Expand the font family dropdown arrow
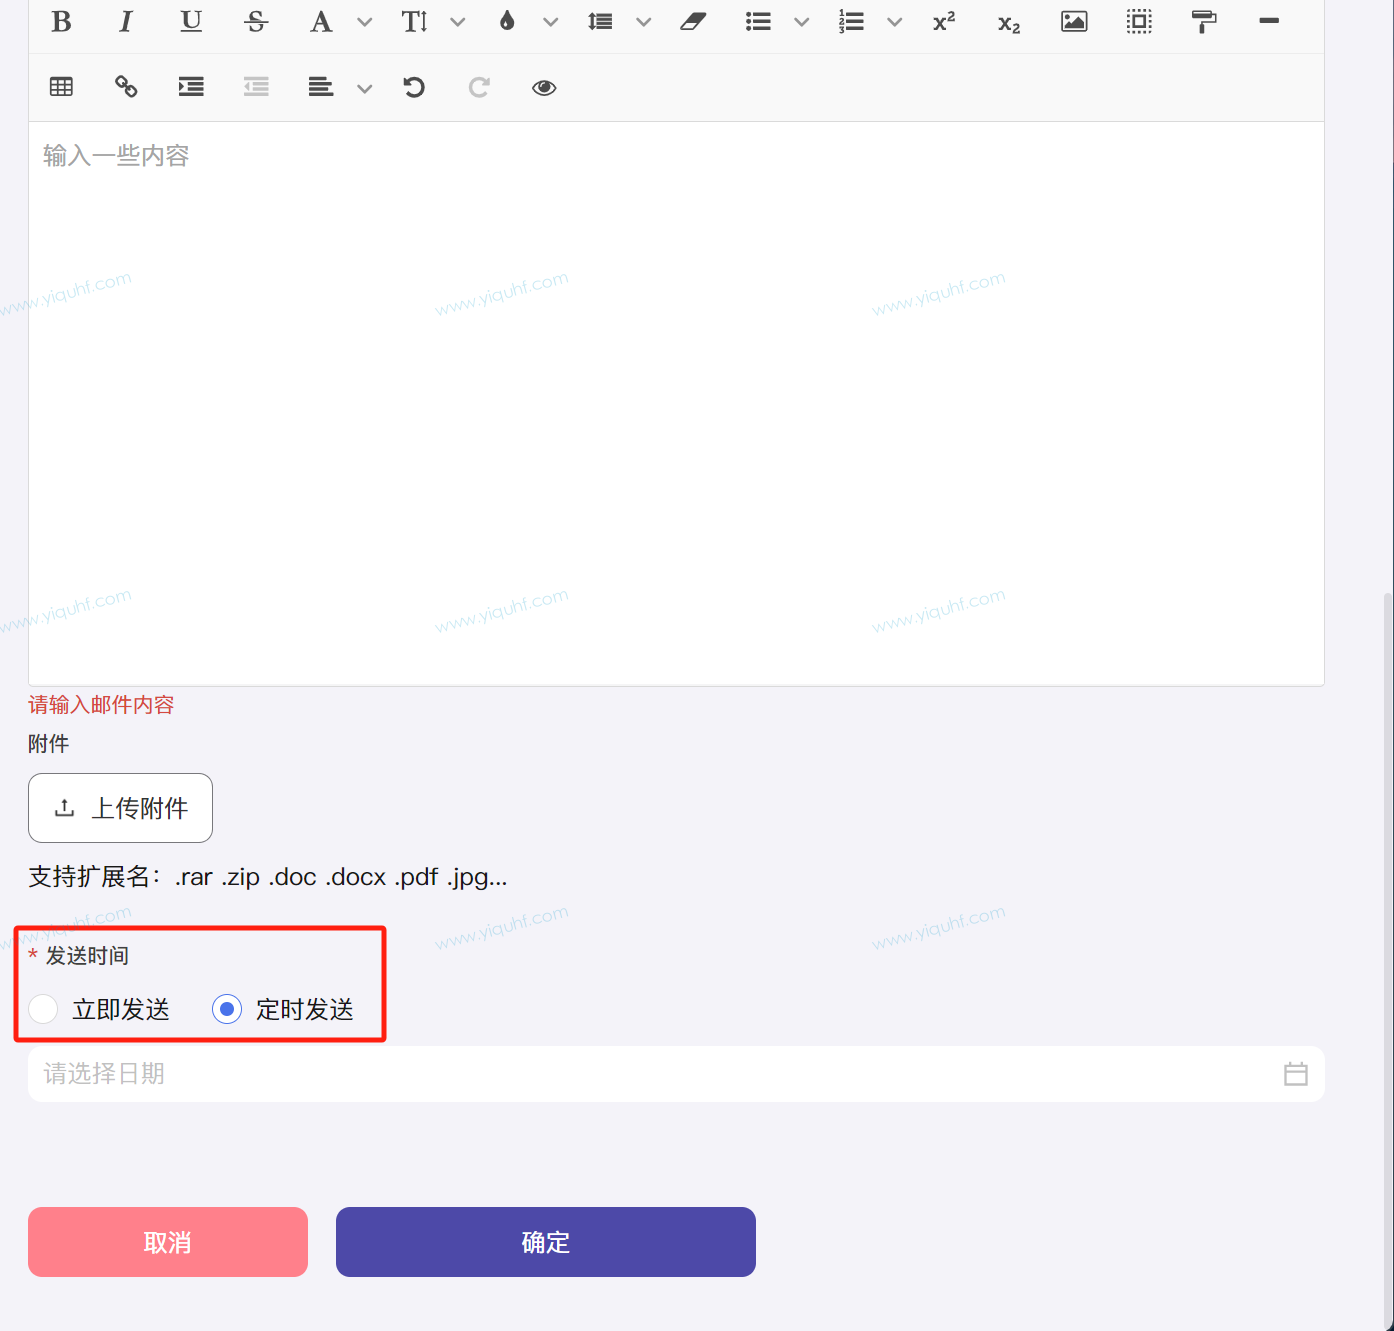This screenshot has width=1394, height=1331. click(365, 22)
